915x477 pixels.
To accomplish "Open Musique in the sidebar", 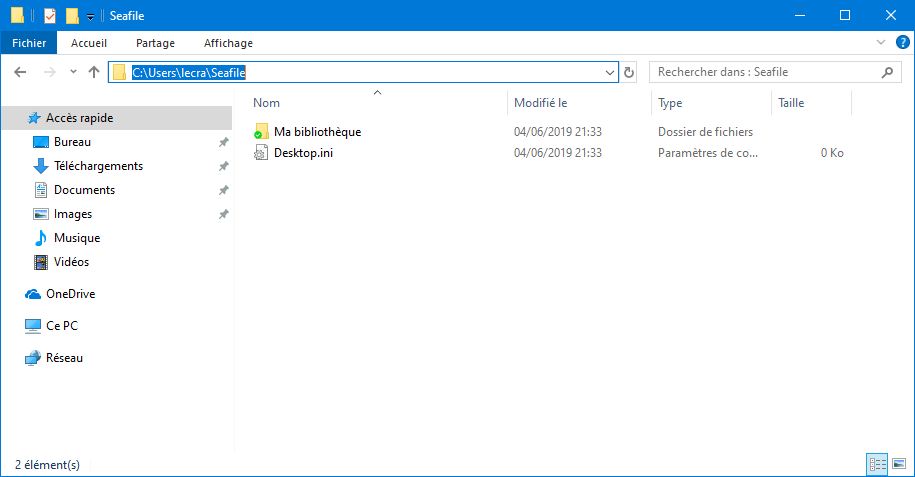I will click(x=76, y=238).
